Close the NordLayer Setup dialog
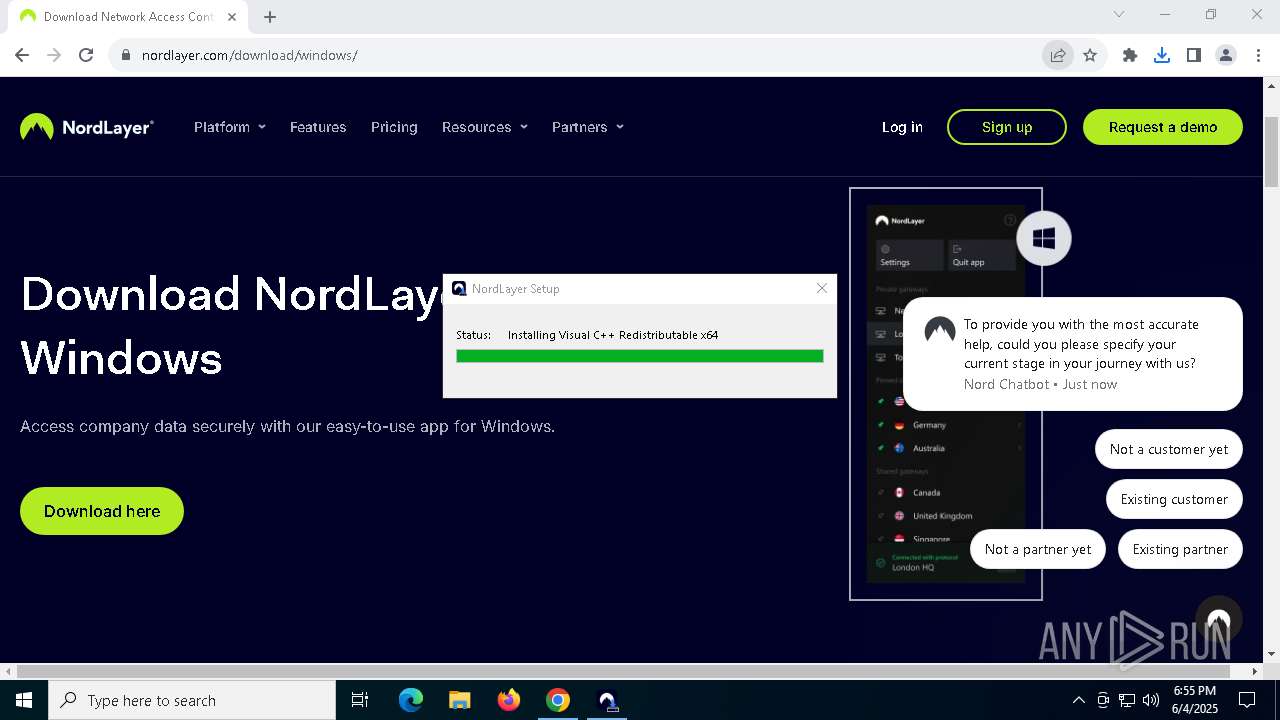This screenshot has width=1280, height=720. [822, 288]
